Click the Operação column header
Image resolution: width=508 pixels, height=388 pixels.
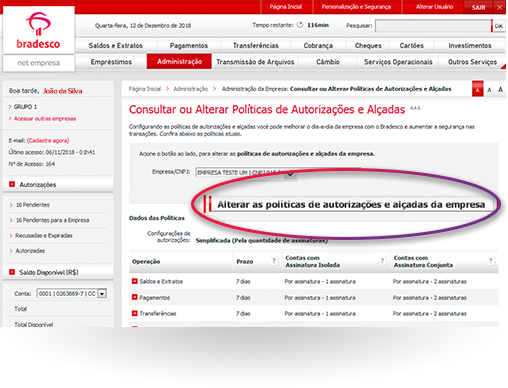click(146, 262)
